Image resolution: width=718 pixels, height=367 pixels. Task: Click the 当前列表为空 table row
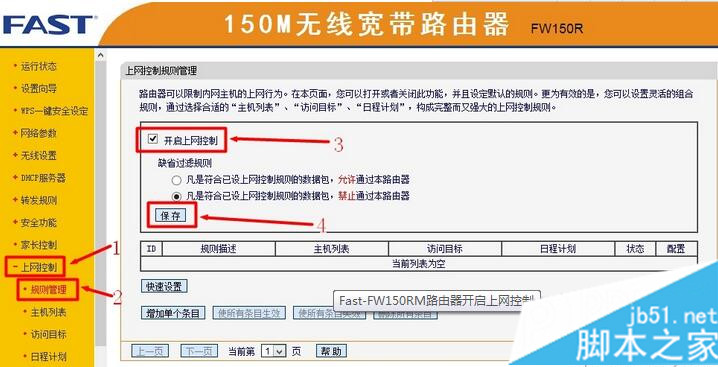pos(419,263)
